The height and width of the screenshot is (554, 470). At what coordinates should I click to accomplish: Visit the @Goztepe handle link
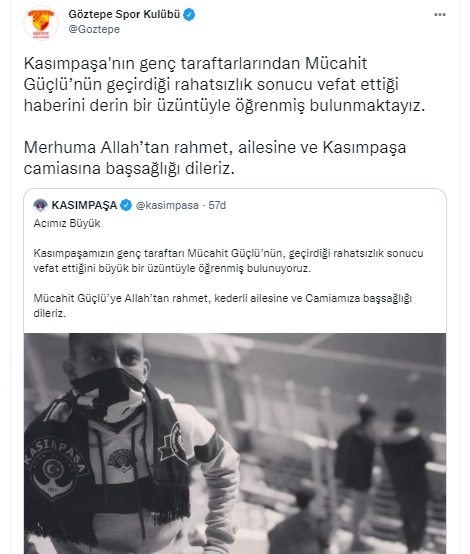[x=94, y=29]
